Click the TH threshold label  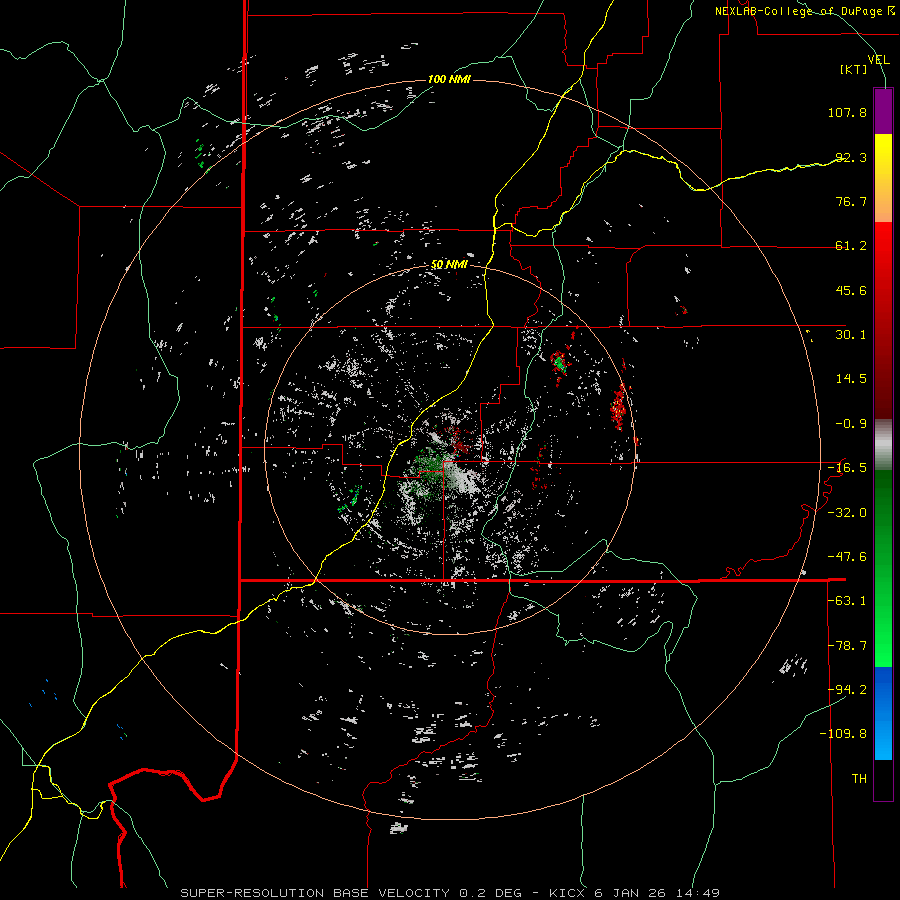(859, 779)
